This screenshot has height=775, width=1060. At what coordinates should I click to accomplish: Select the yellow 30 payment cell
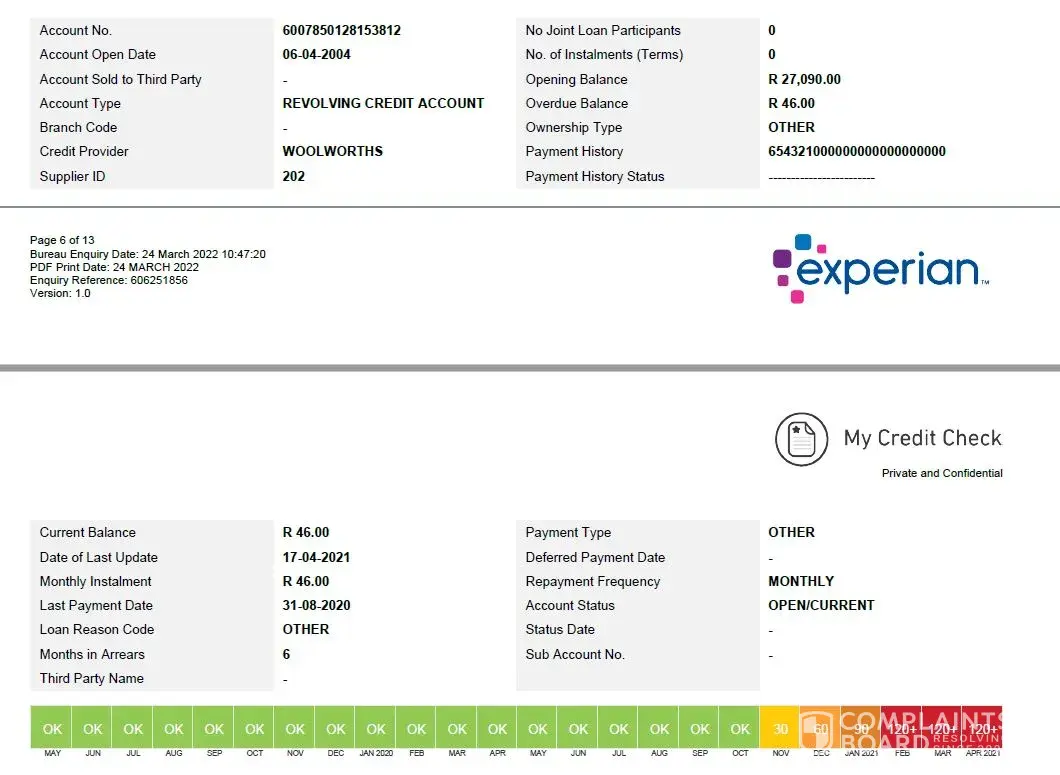(780, 729)
